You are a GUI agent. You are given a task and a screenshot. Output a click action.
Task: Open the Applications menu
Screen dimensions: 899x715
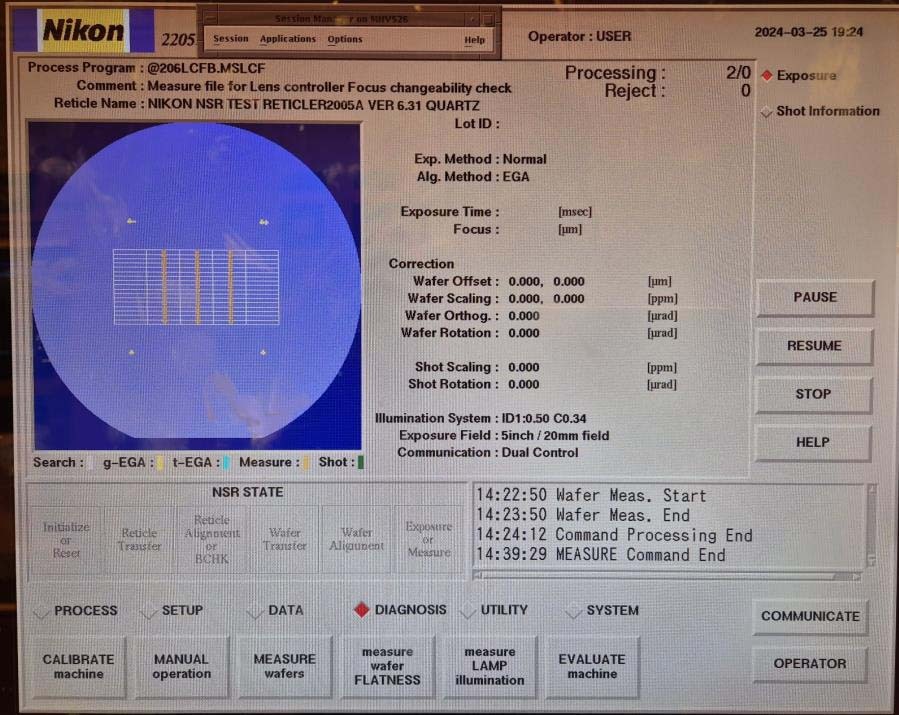tap(288, 39)
